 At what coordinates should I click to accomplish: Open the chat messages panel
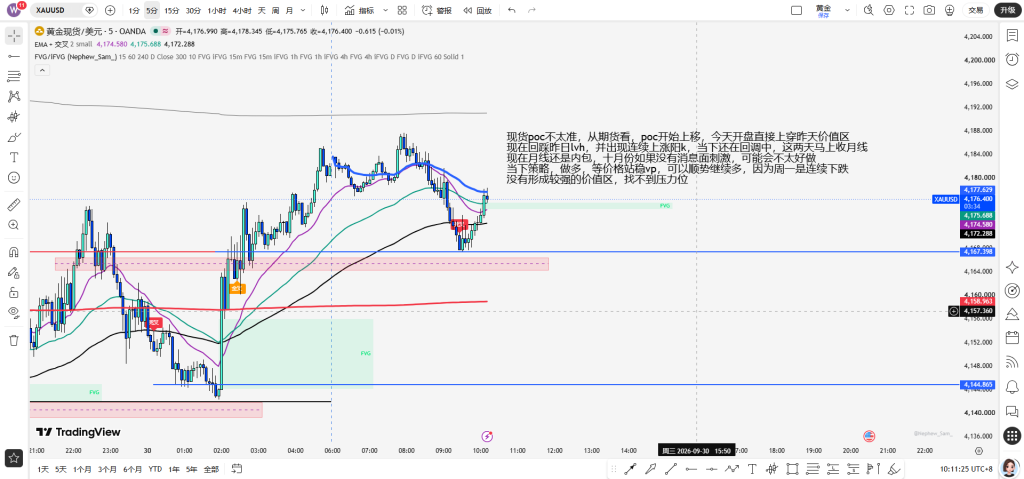(1012, 411)
